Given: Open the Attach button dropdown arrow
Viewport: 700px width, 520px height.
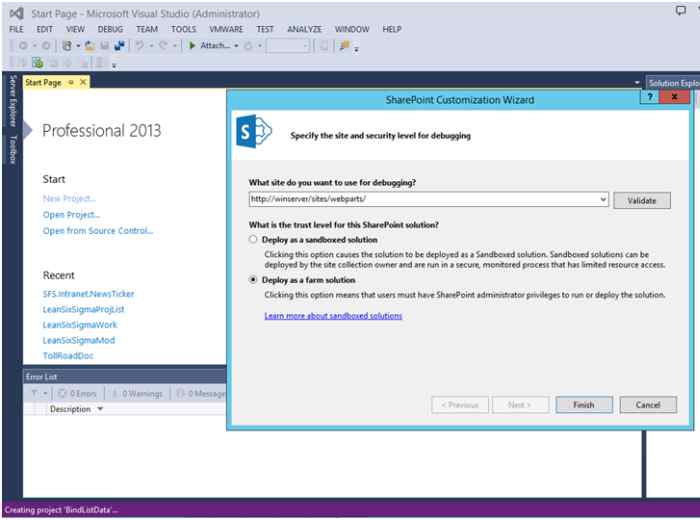Looking at the screenshot, I should [236, 46].
